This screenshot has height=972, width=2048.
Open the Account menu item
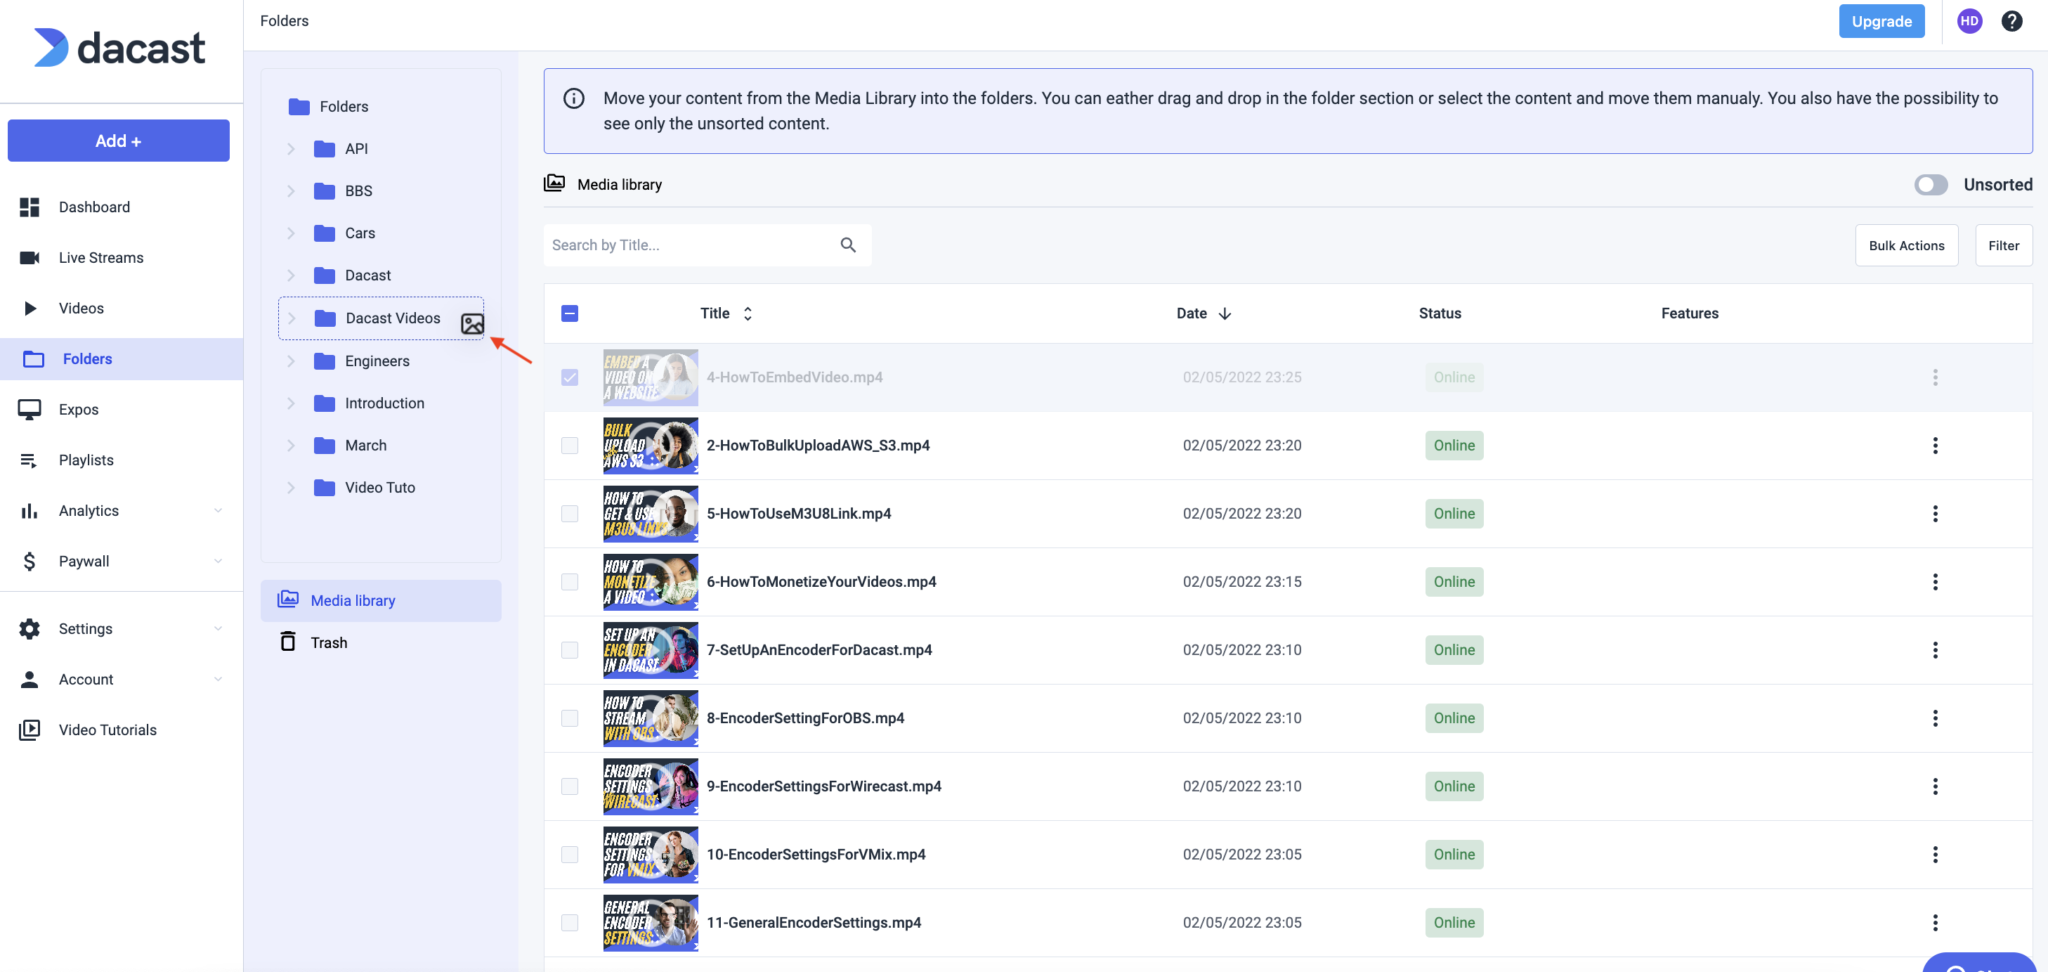(x=121, y=680)
